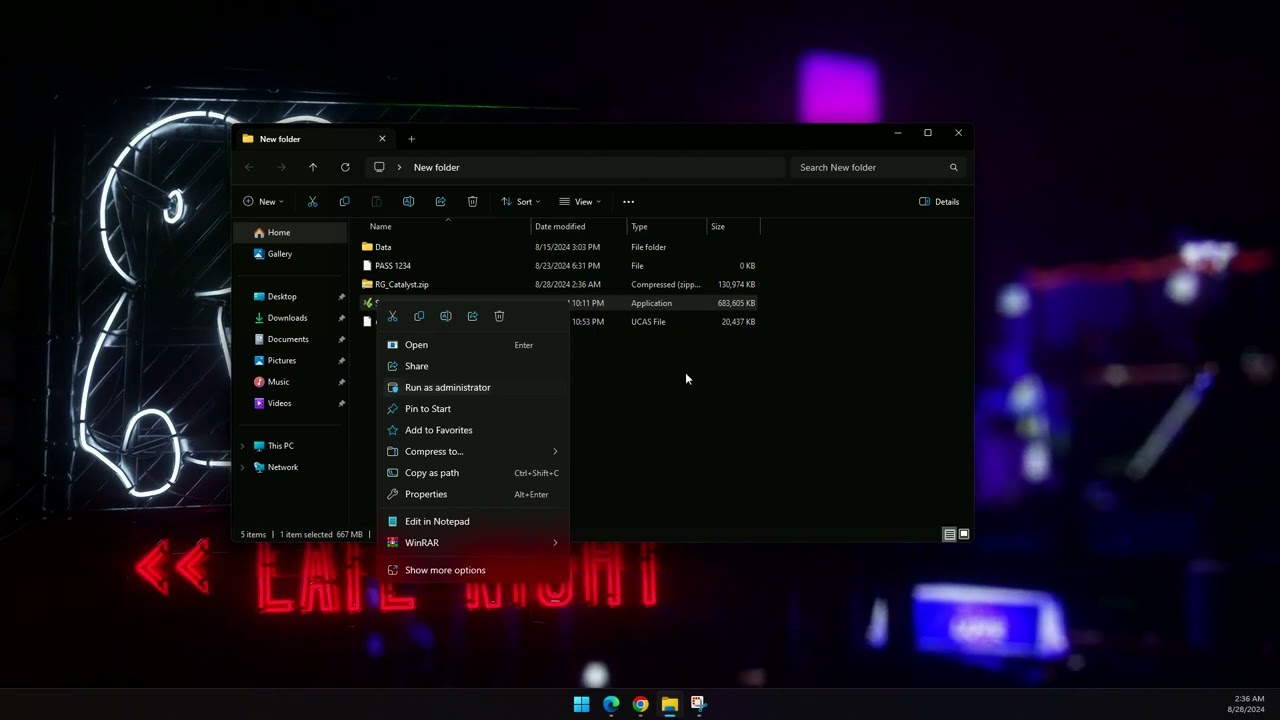Screen dimensions: 1280x720
Task: Open Downloads in the sidebar
Action: pyautogui.click(x=290, y=318)
